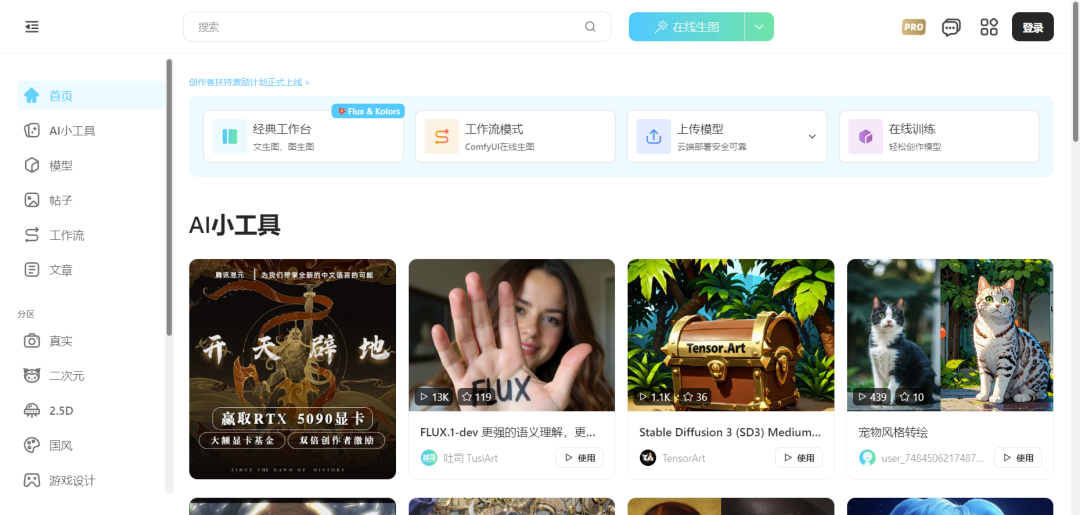Open 文章 in the sidebar
The image size is (1080, 515).
pyautogui.click(x=91, y=270)
